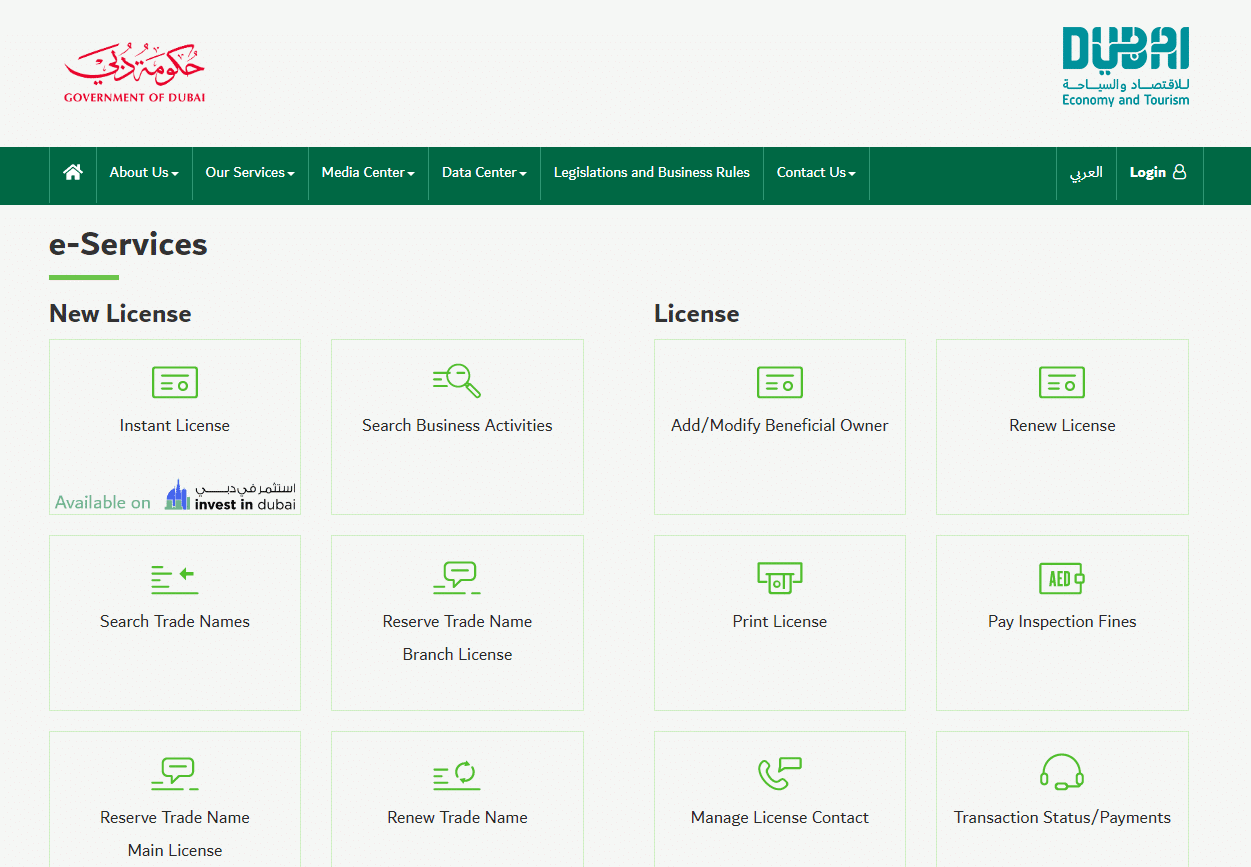Select the Search Trade Names icon
Viewport: 1251px width, 867px height.
pyautogui.click(x=174, y=578)
